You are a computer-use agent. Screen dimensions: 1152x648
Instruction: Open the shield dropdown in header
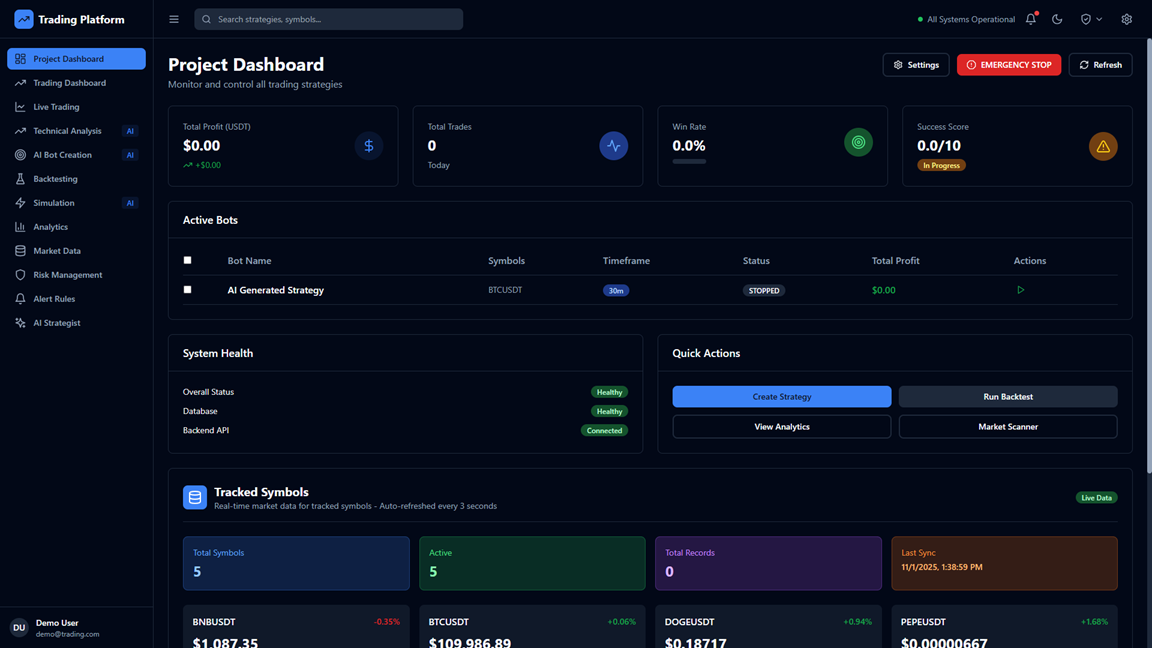click(x=1091, y=19)
